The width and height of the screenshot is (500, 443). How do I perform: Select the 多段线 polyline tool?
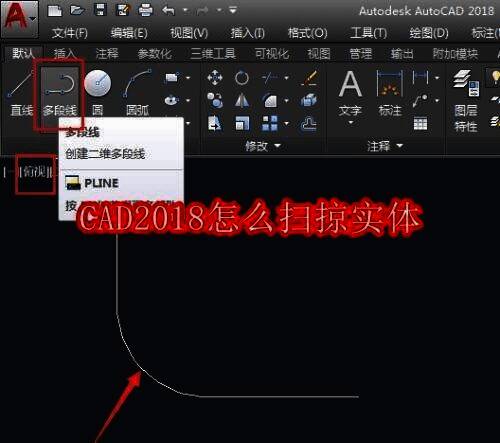click(x=60, y=94)
